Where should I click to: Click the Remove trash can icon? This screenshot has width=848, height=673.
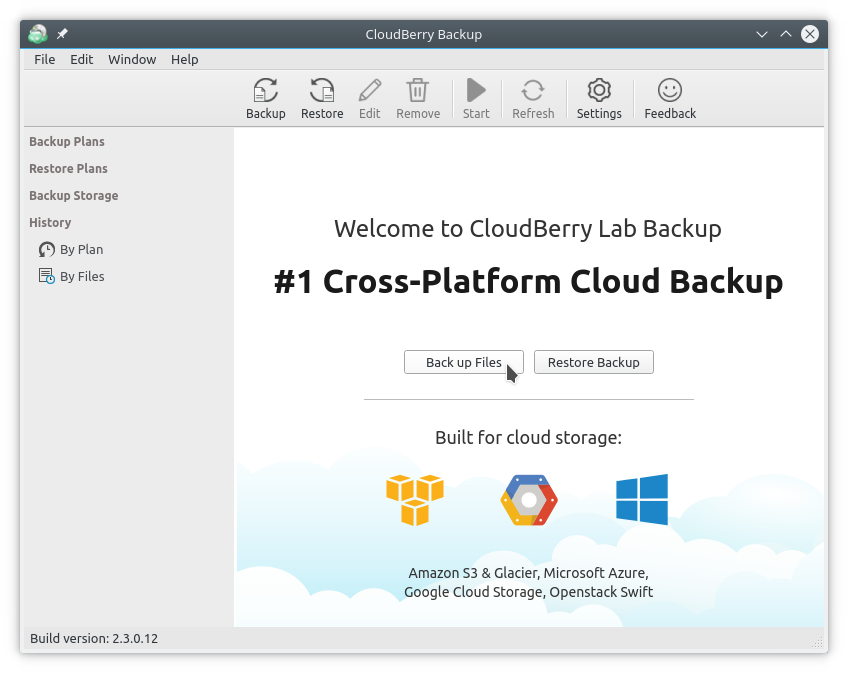coord(418,90)
